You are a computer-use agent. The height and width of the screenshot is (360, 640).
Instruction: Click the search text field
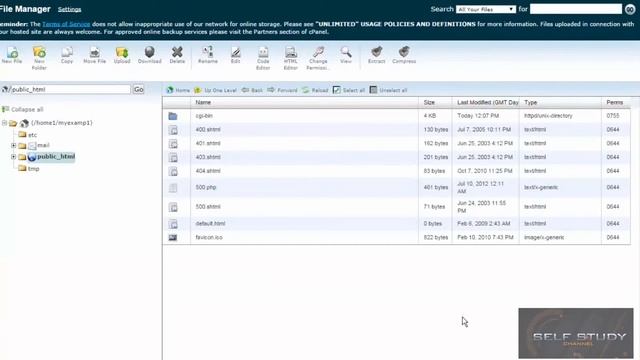point(576,9)
